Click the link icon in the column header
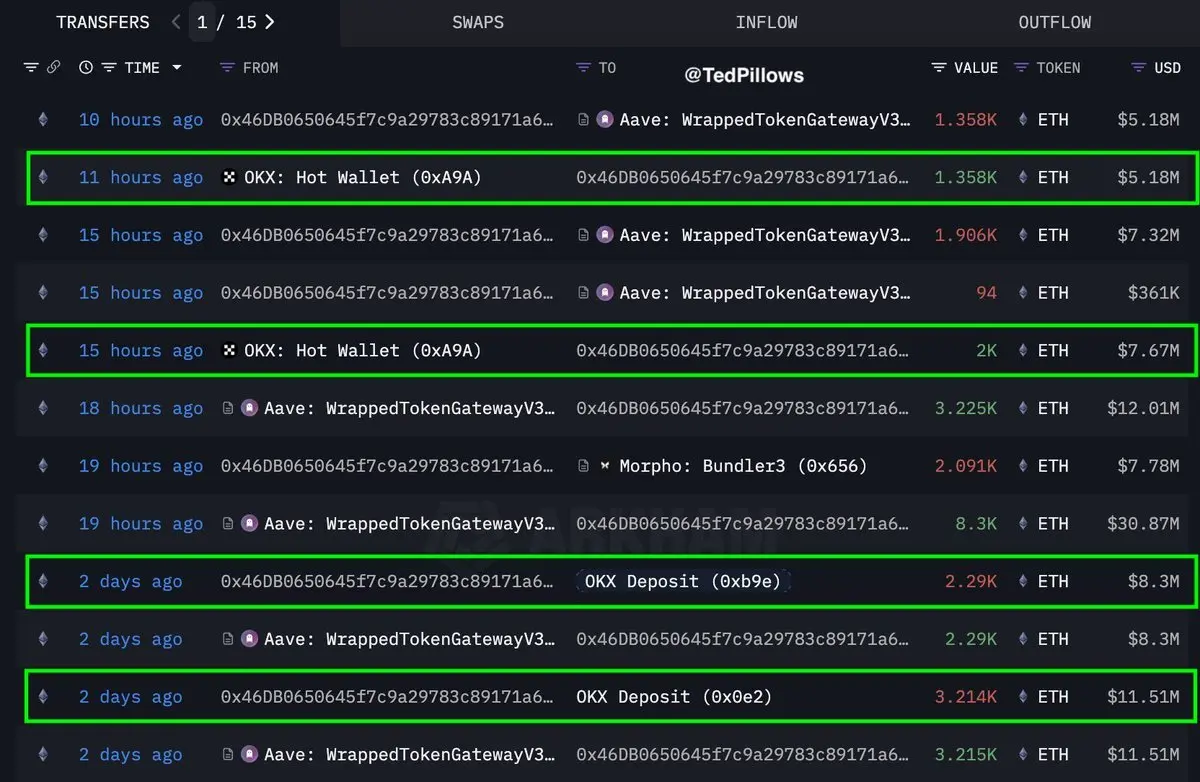The width and height of the screenshot is (1200, 782). click(54, 68)
